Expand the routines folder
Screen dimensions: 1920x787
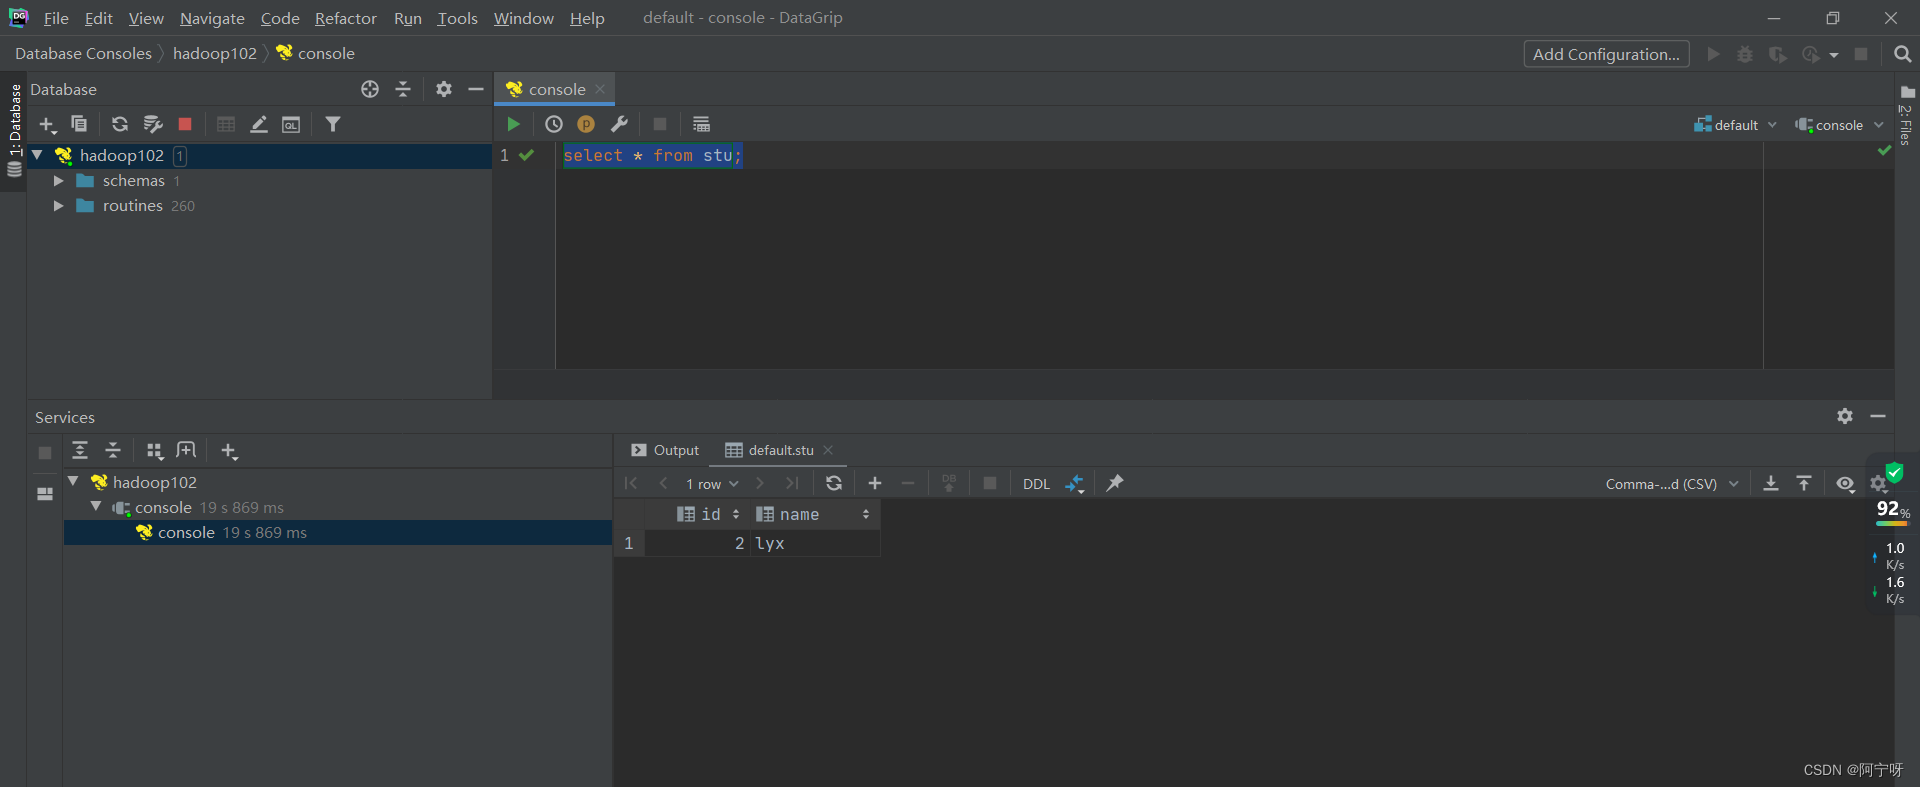(58, 206)
